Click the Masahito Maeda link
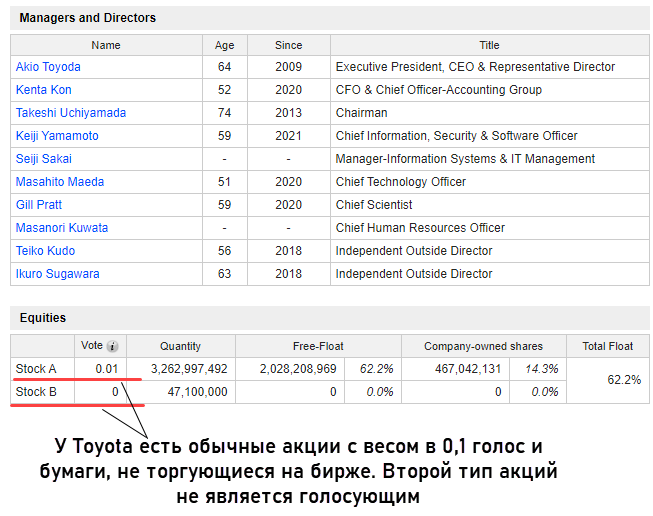 tap(60, 182)
